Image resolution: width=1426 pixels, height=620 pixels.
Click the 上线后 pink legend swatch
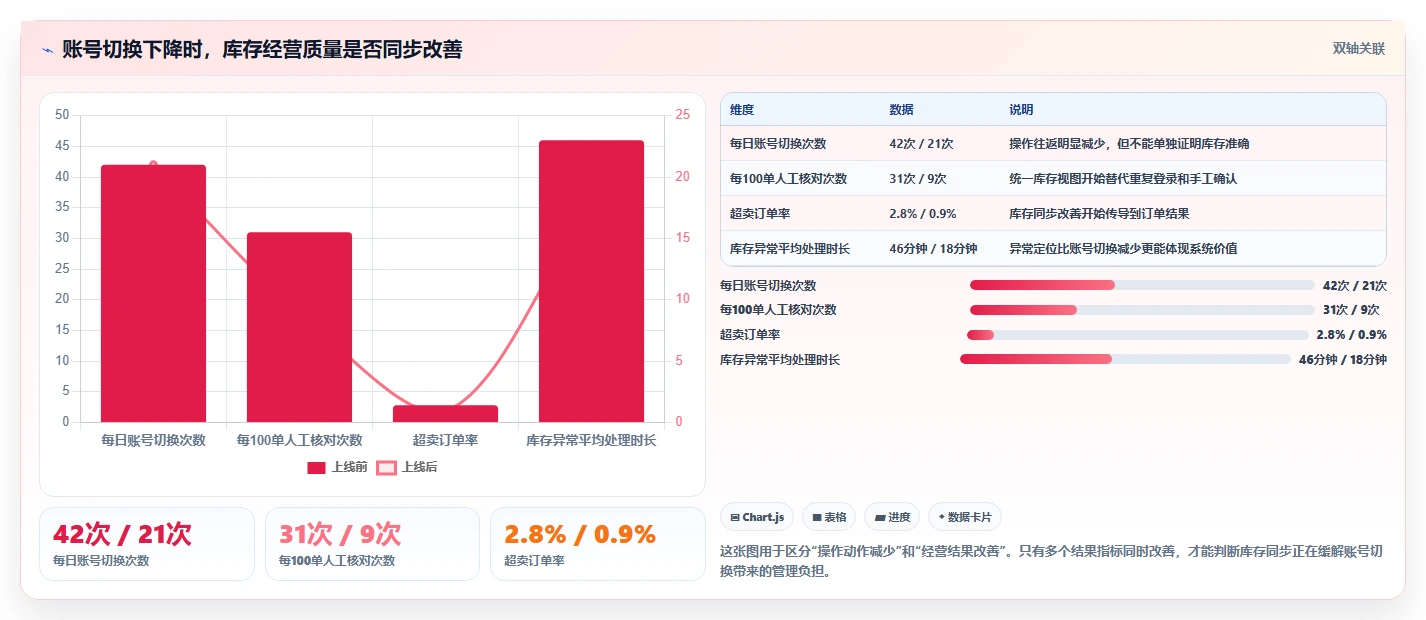[386, 467]
